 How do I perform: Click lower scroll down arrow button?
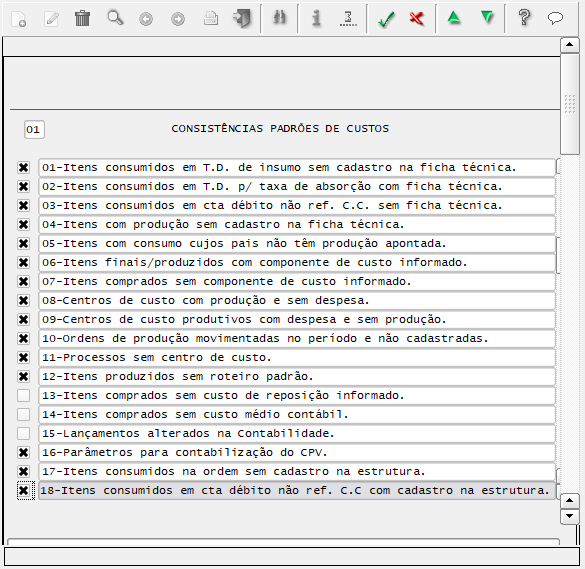569,516
